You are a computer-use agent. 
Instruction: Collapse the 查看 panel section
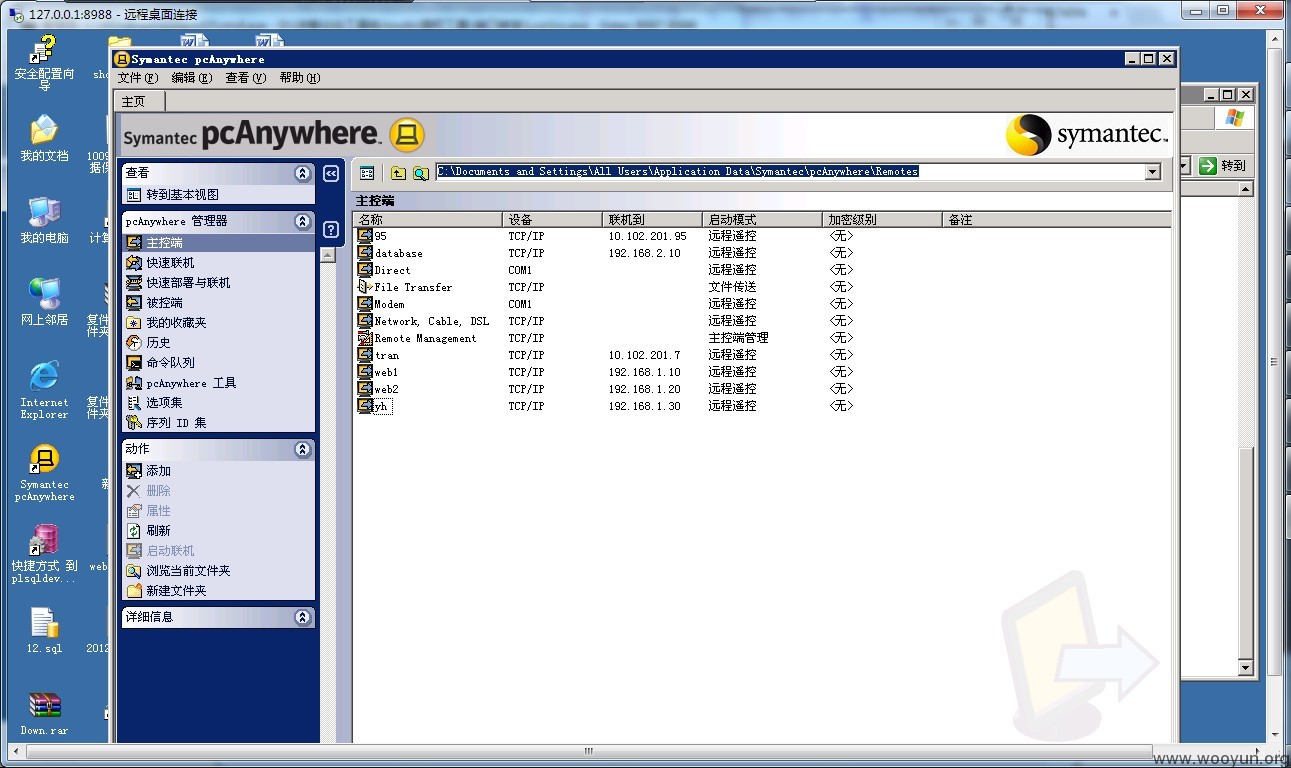[x=303, y=173]
